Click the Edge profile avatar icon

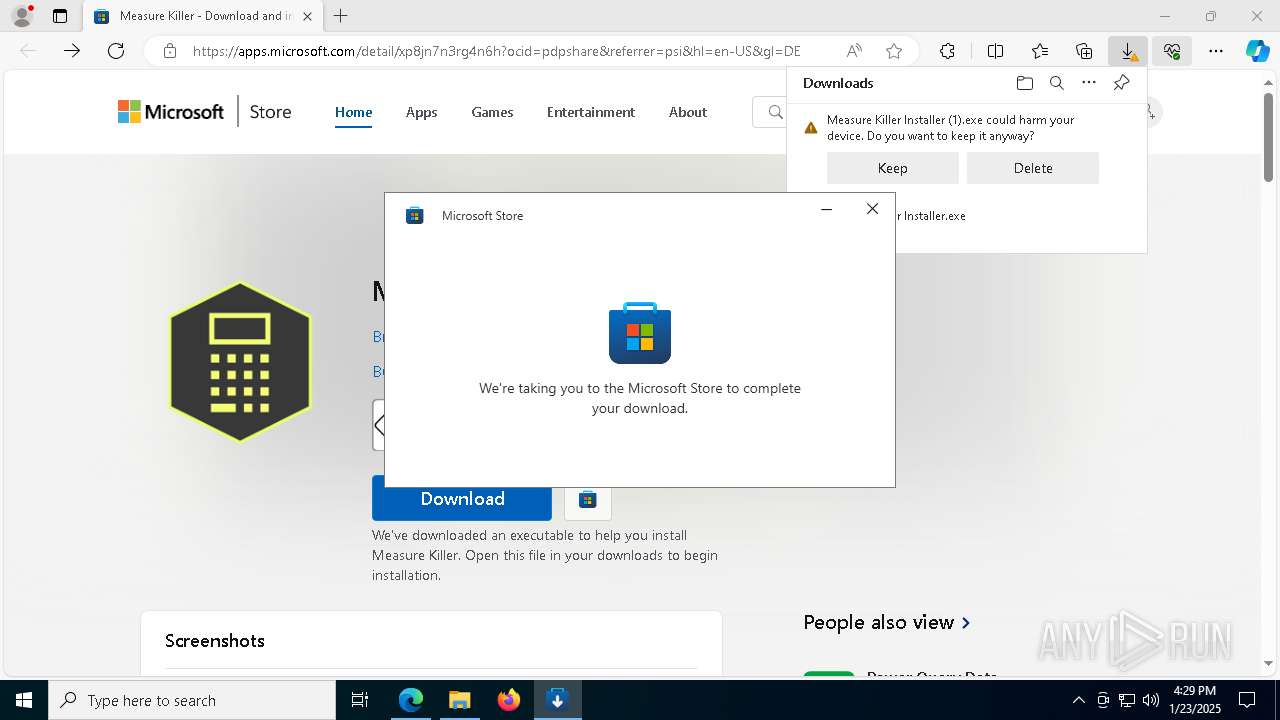coord(21,16)
